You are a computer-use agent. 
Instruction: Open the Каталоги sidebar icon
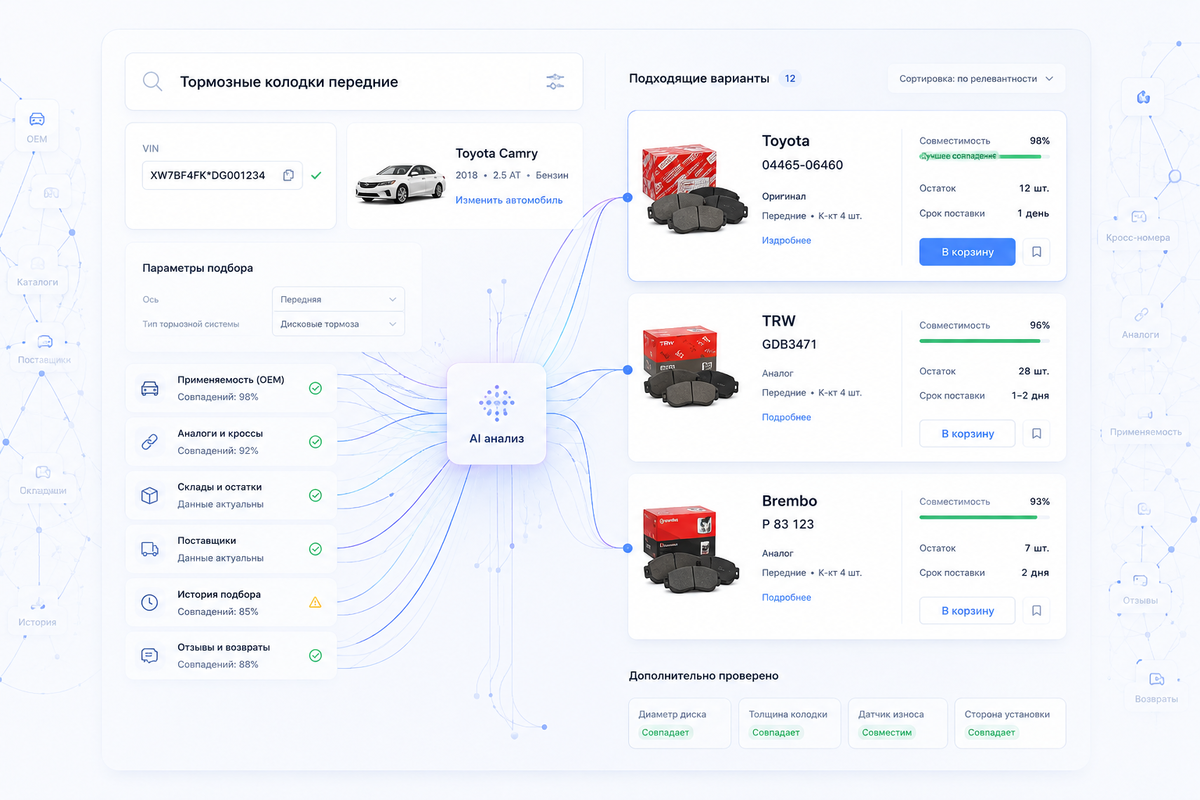37,263
